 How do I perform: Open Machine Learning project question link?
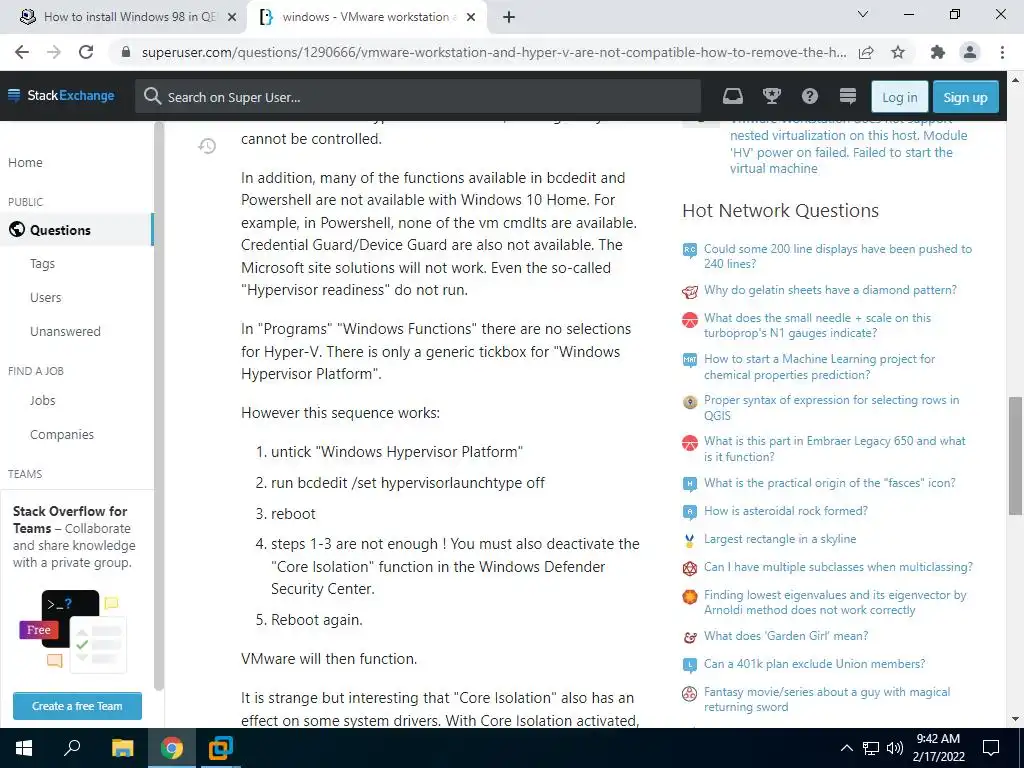[x=820, y=366]
